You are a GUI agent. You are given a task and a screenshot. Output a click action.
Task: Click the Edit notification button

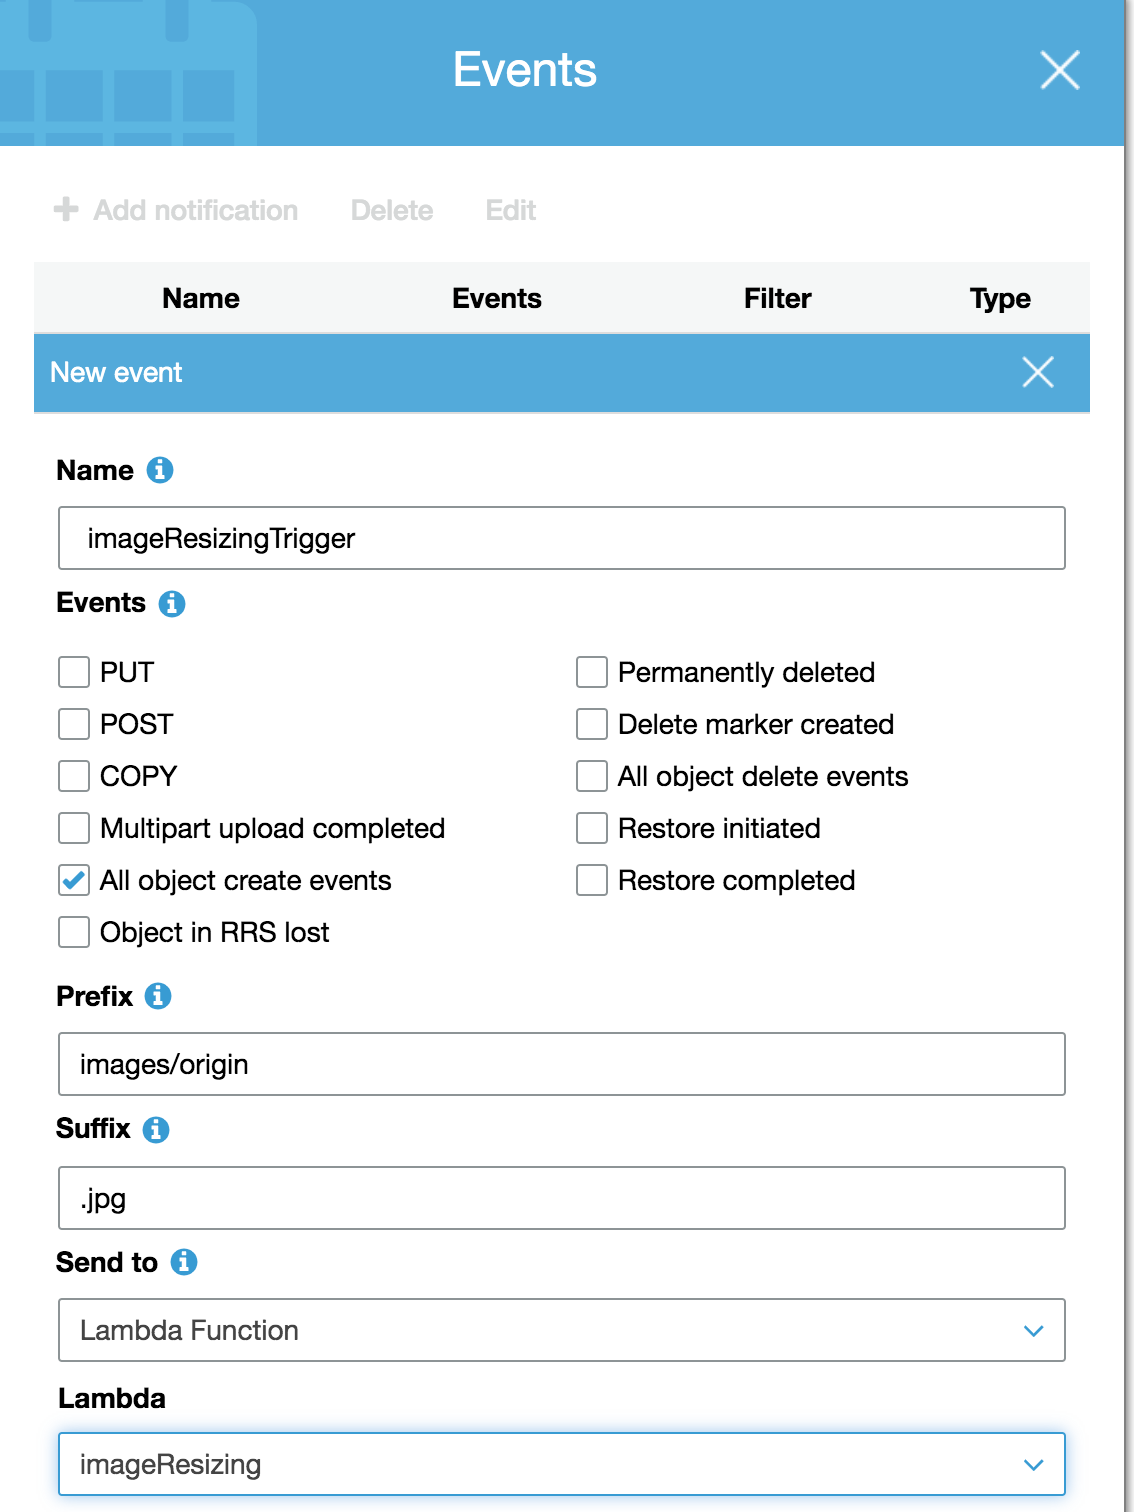point(510,210)
